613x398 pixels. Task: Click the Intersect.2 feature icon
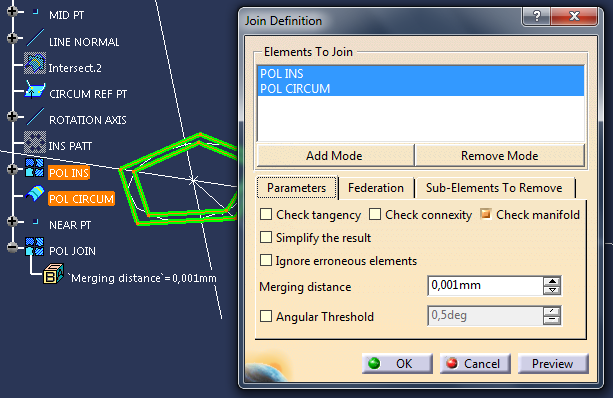35,63
